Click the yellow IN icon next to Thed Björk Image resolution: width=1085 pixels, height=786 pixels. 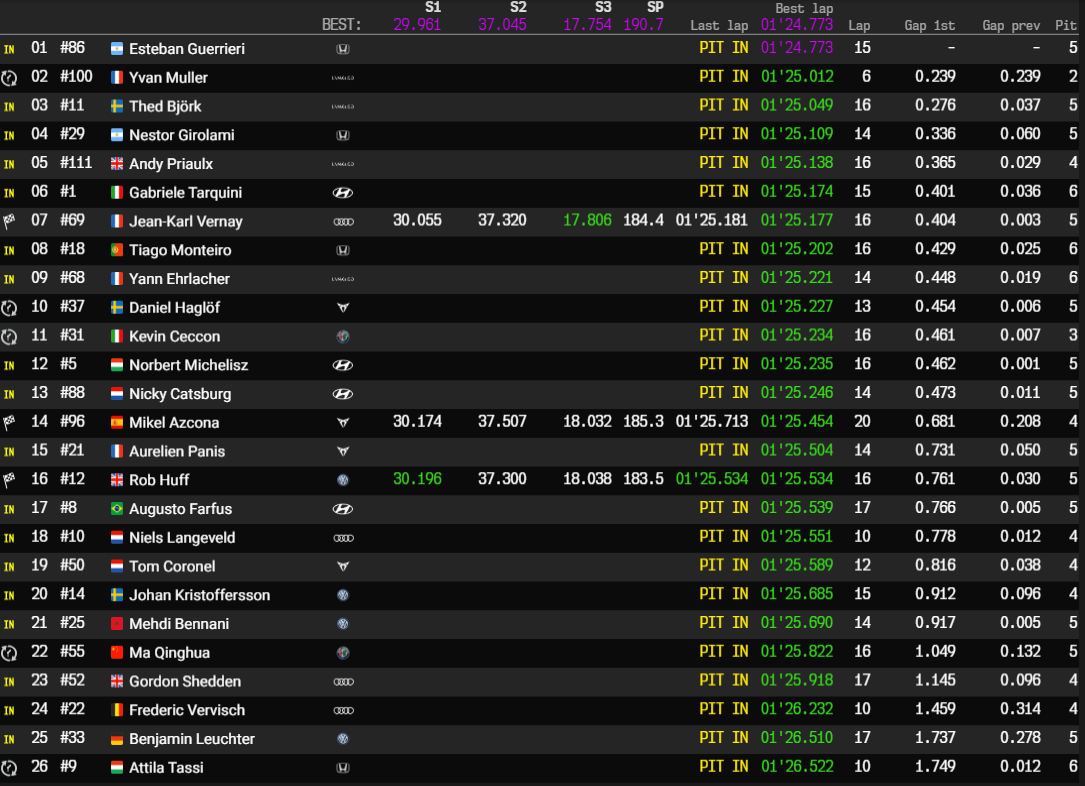pos(10,106)
